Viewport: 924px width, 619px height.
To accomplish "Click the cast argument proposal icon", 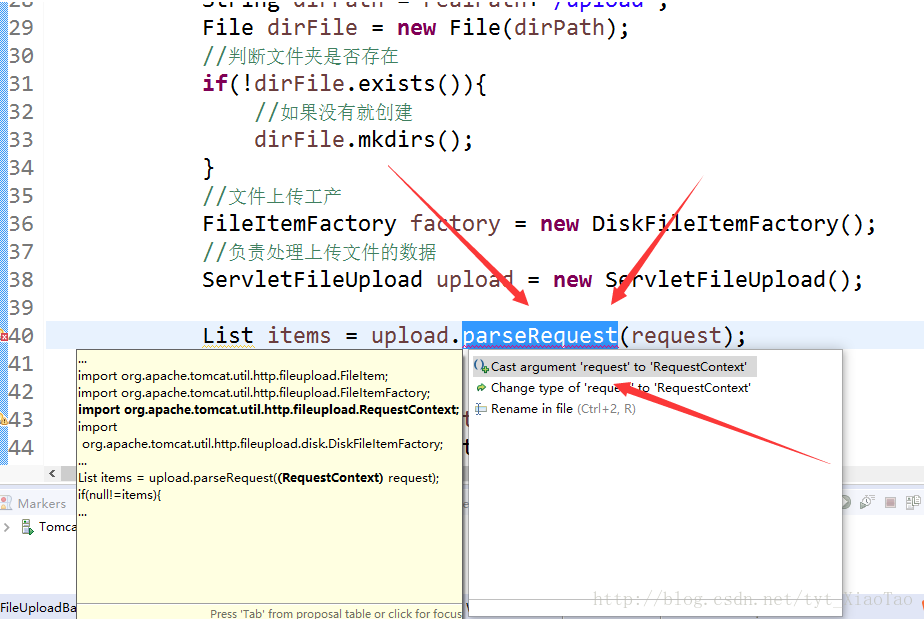I will (481, 367).
